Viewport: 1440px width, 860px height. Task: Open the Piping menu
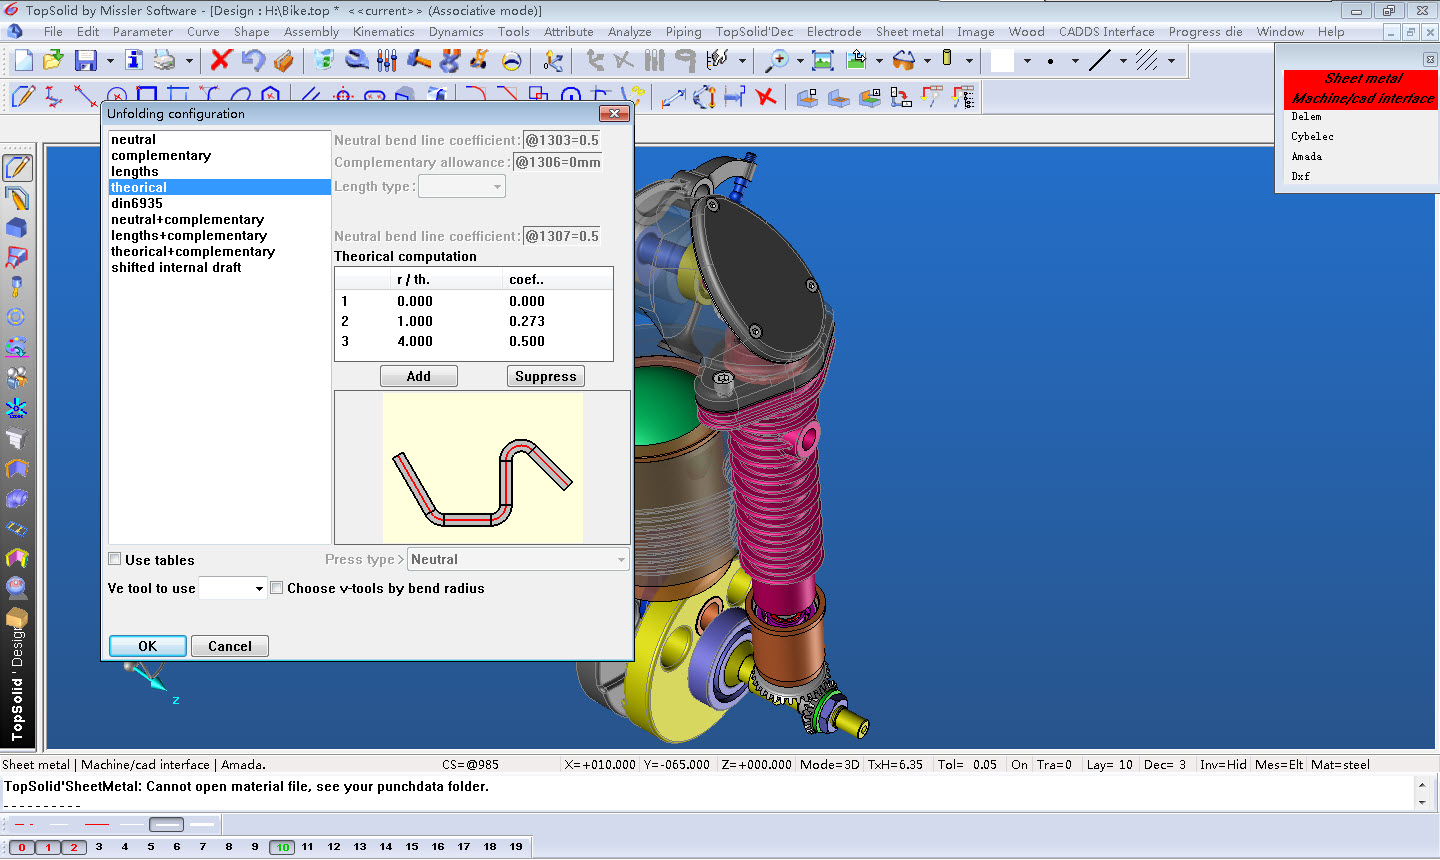point(684,32)
